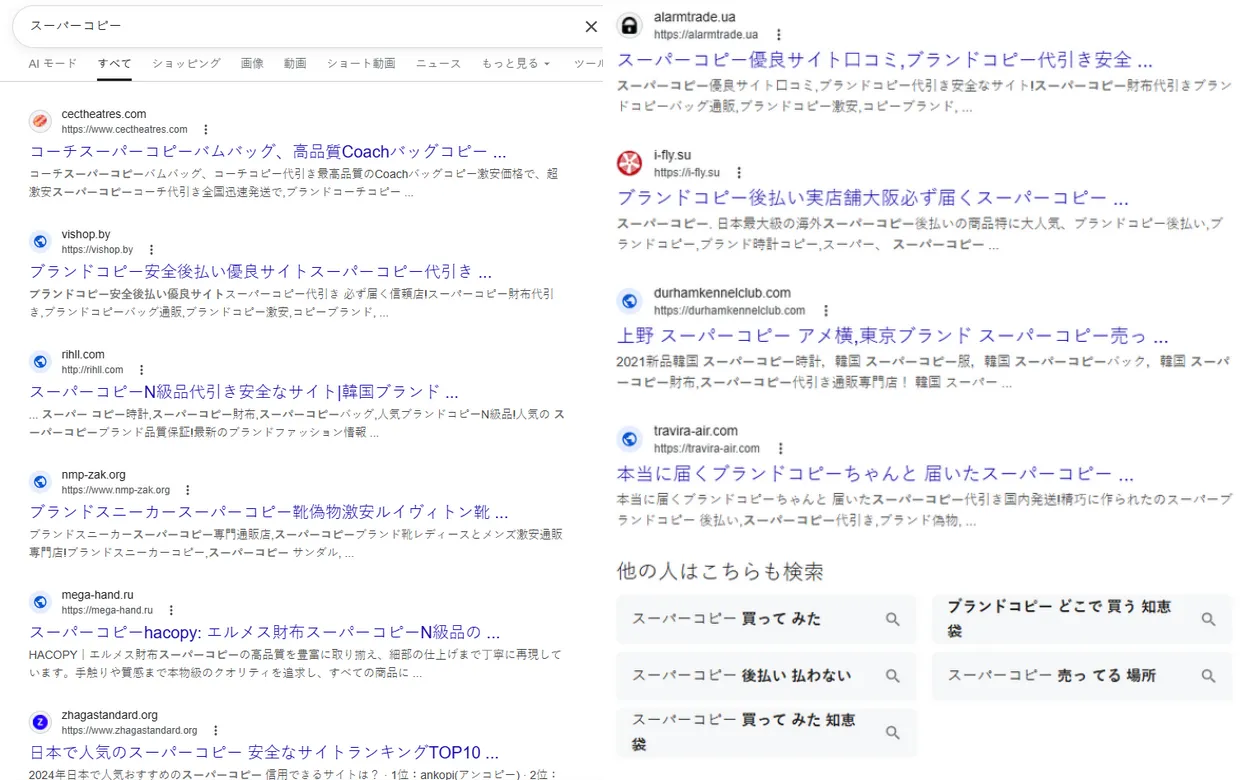Click the https://durhamkennelclub.com URL text
This screenshot has height=780, width=1242.
point(730,311)
